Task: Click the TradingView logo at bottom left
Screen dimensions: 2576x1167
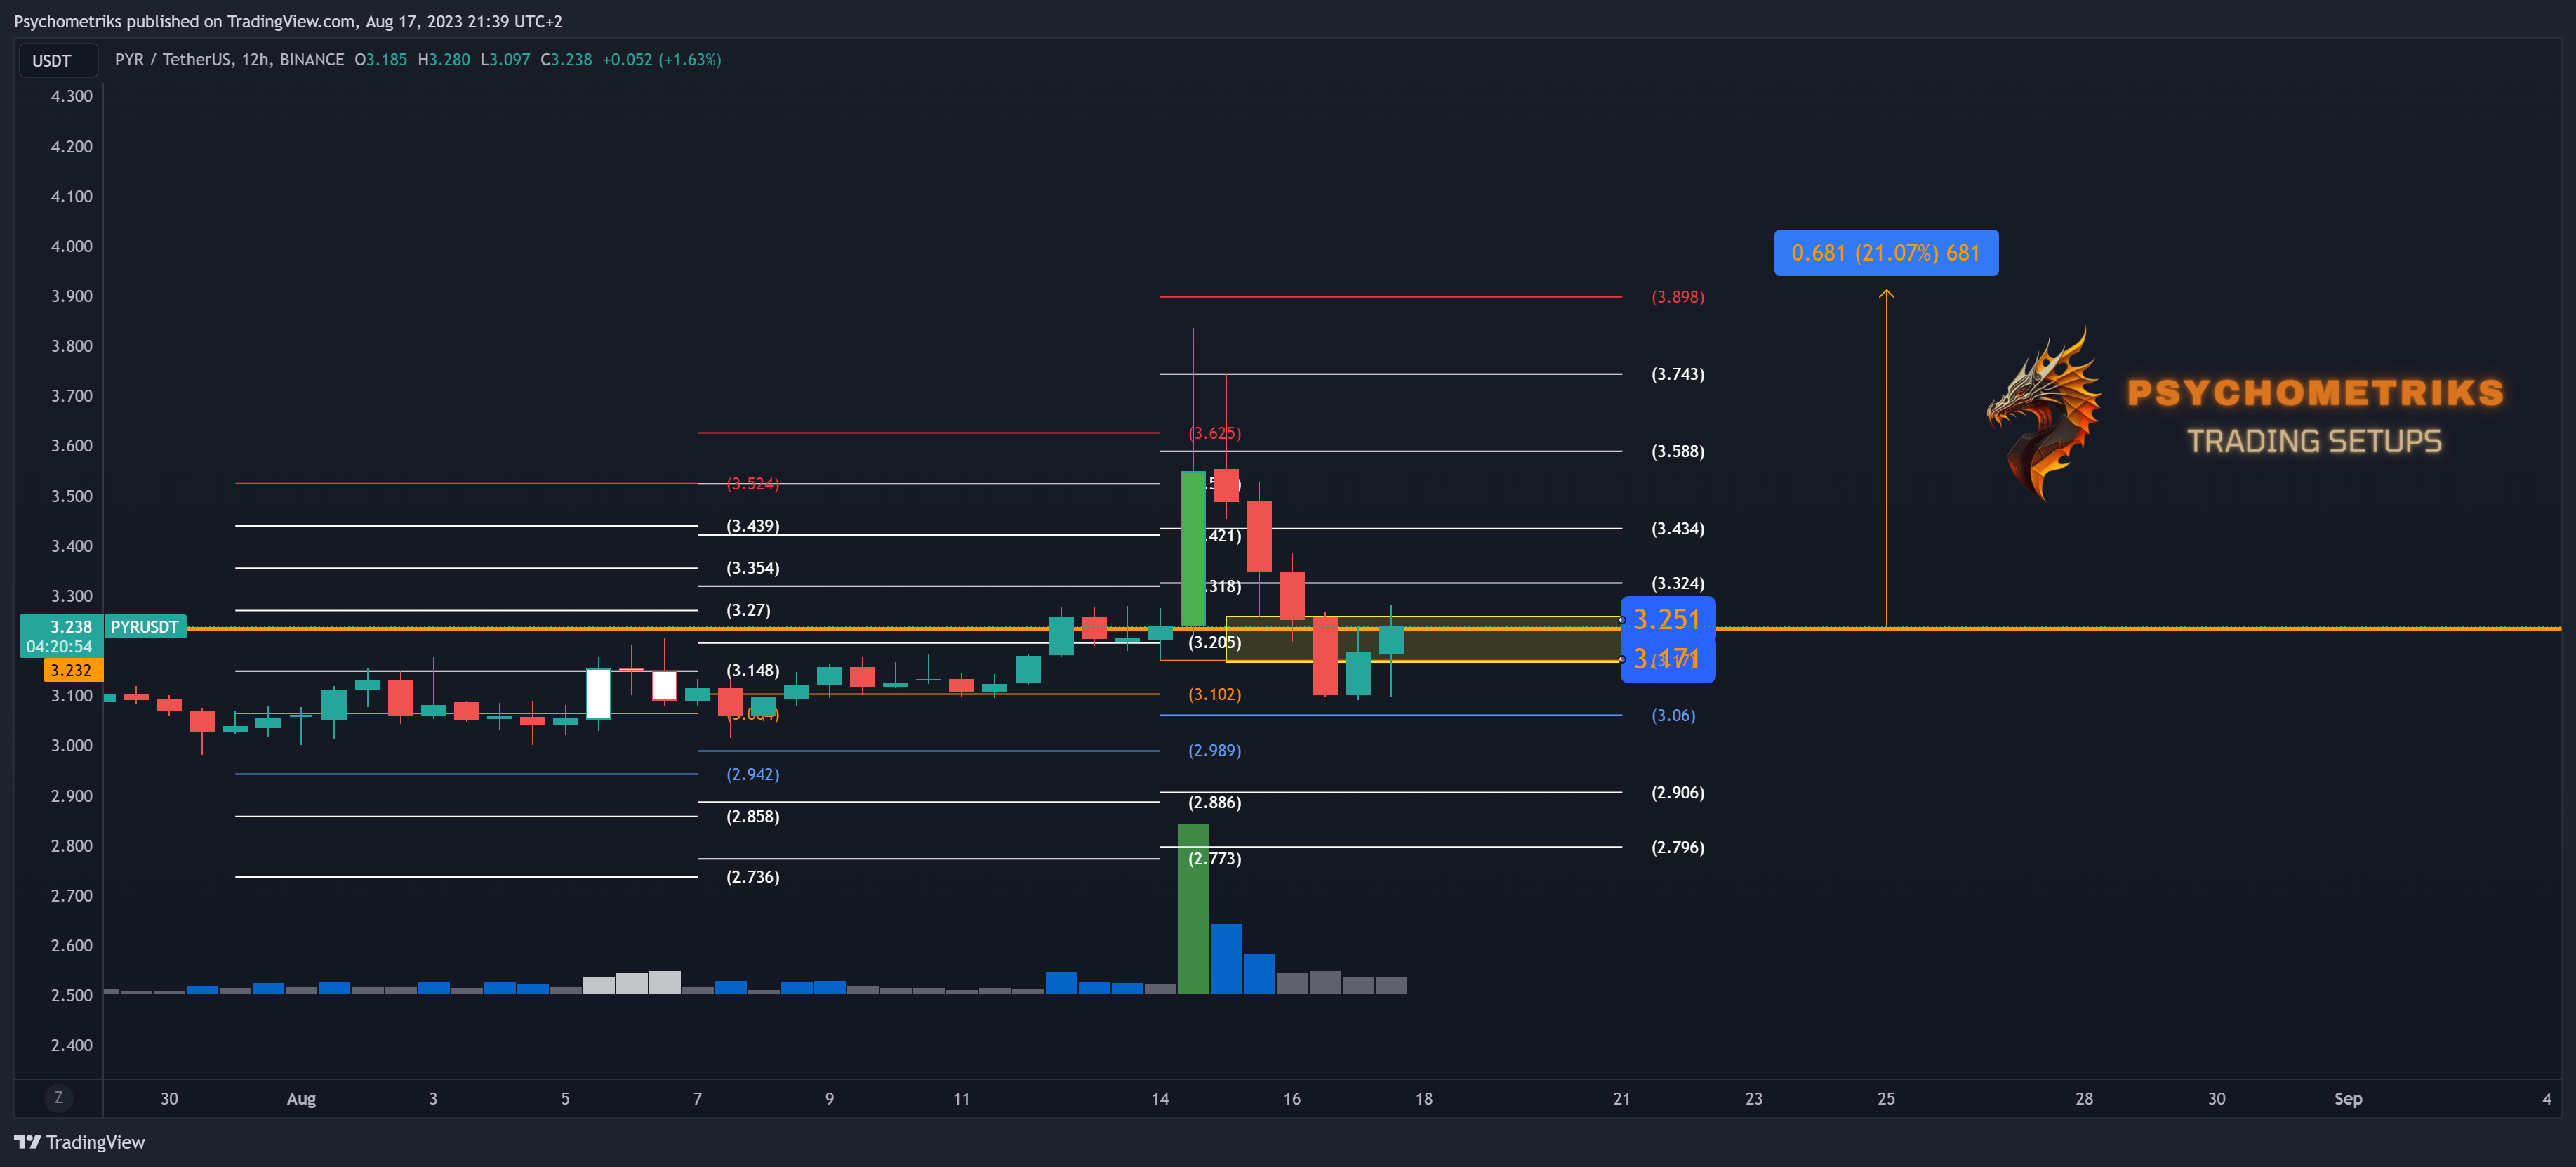Action: (79, 1142)
